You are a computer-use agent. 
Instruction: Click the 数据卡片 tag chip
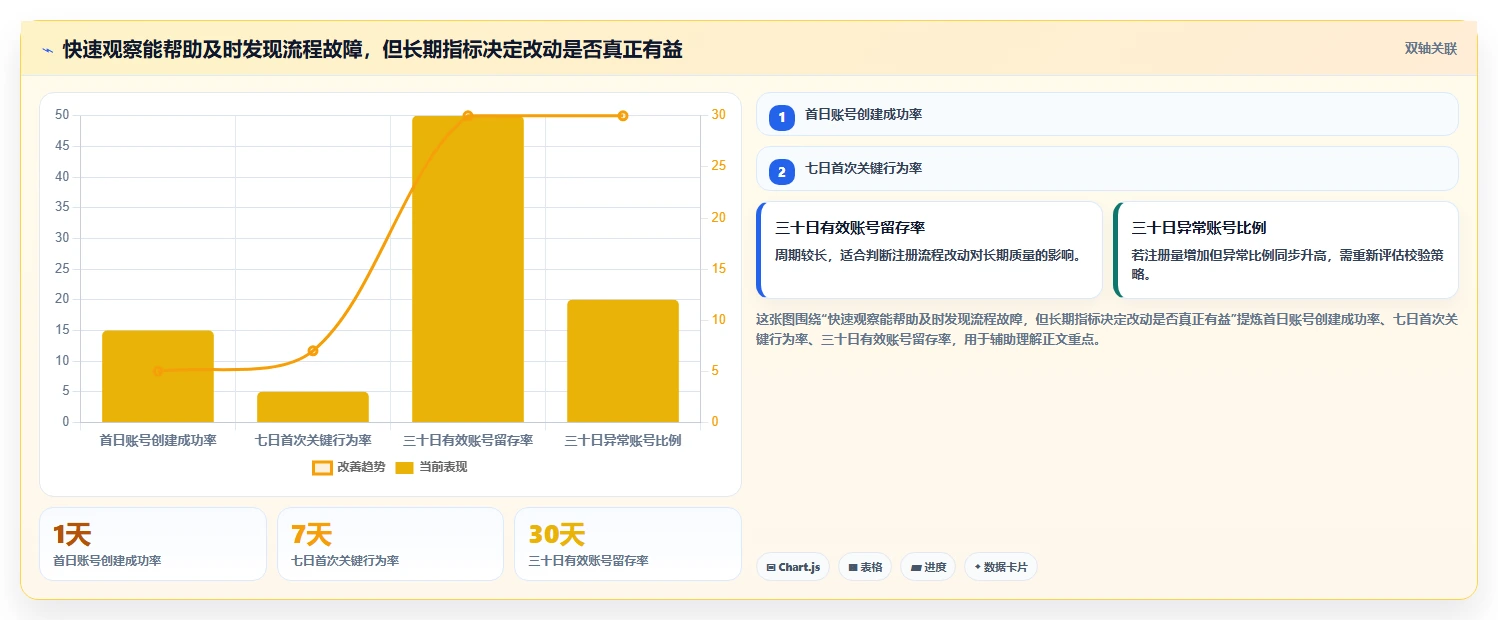click(x=1001, y=567)
